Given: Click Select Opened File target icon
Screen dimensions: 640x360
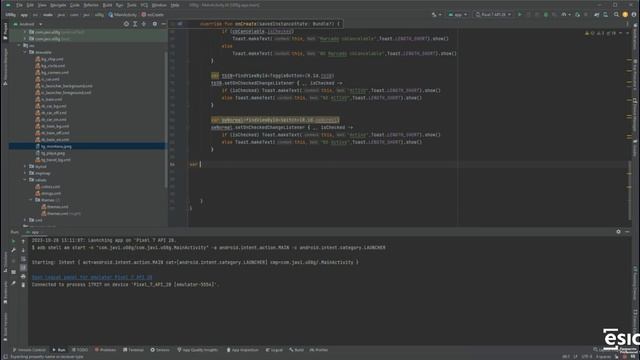Looking at the screenshot, I should (126, 24).
